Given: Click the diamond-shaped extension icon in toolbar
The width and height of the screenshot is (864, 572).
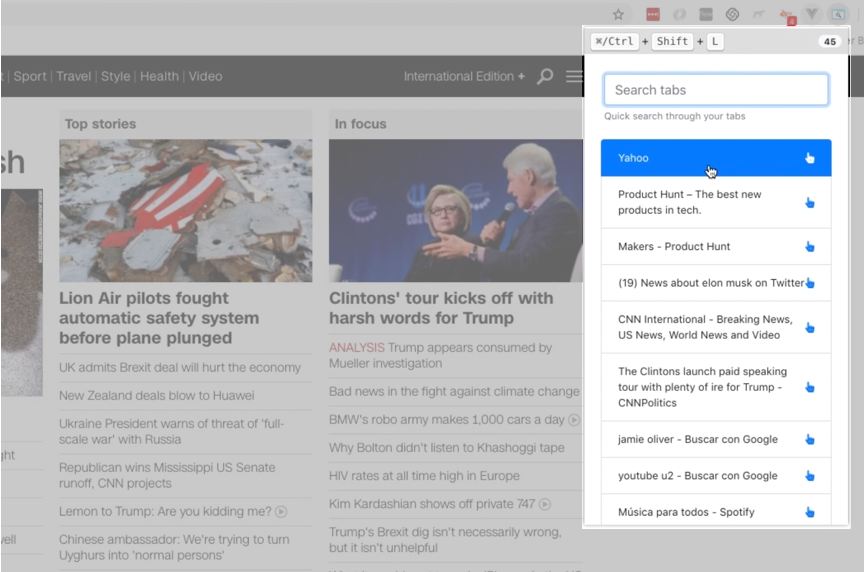Looking at the screenshot, I should [x=732, y=14].
